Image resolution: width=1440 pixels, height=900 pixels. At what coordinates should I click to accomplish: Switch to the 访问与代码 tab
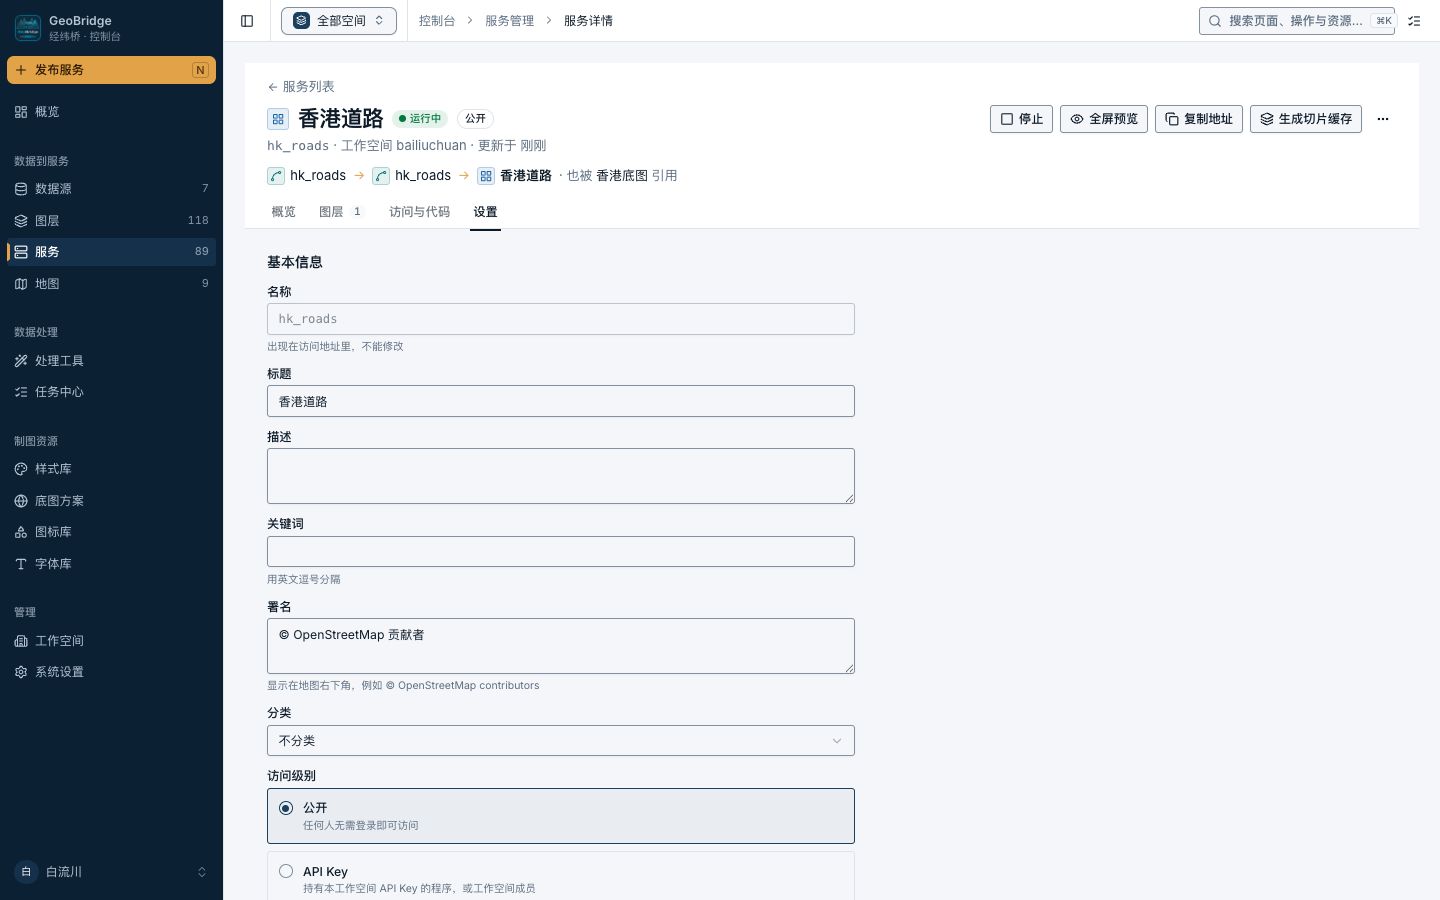(419, 212)
